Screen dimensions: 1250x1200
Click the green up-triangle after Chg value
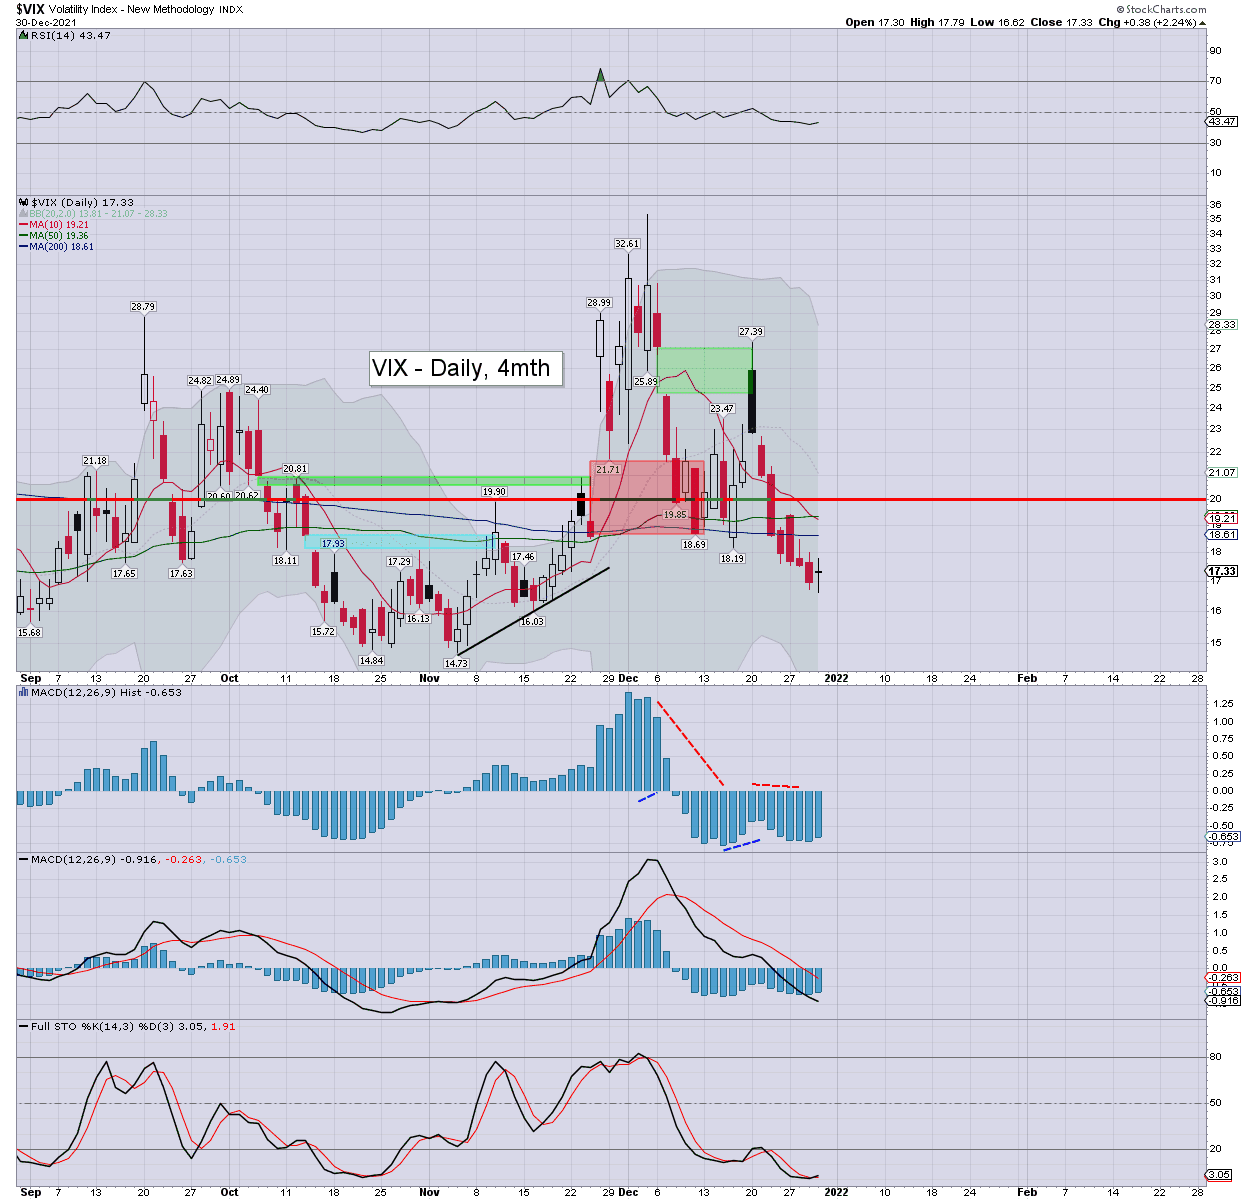1203,22
